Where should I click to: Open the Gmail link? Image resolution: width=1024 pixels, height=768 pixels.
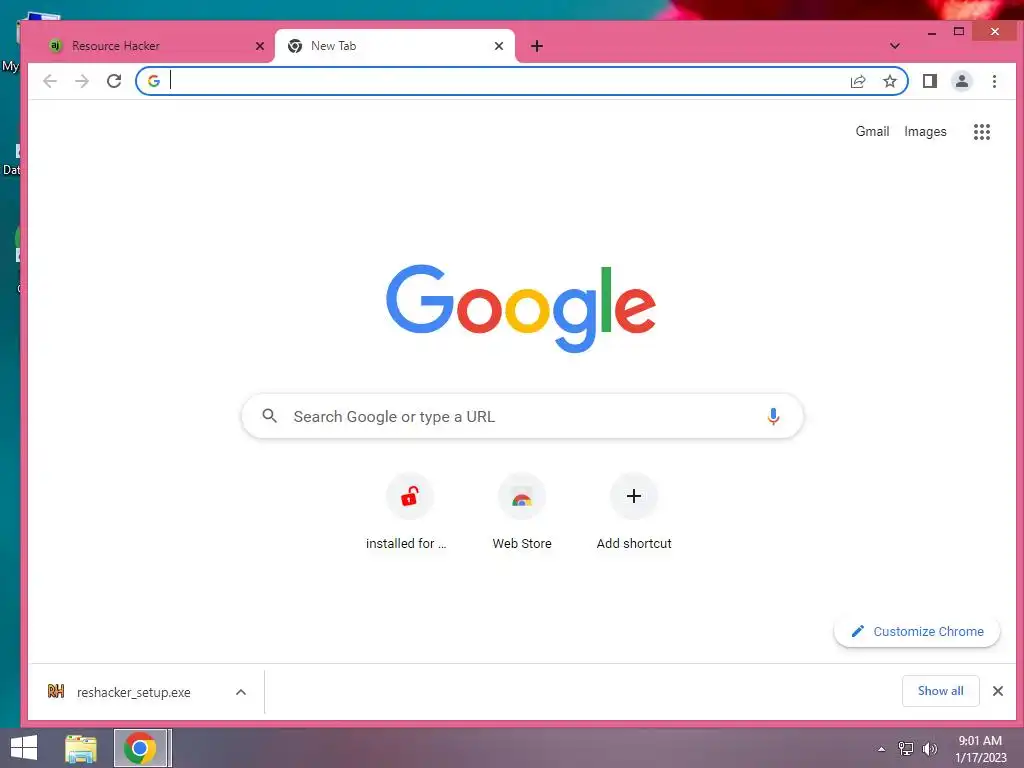click(x=872, y=131)
